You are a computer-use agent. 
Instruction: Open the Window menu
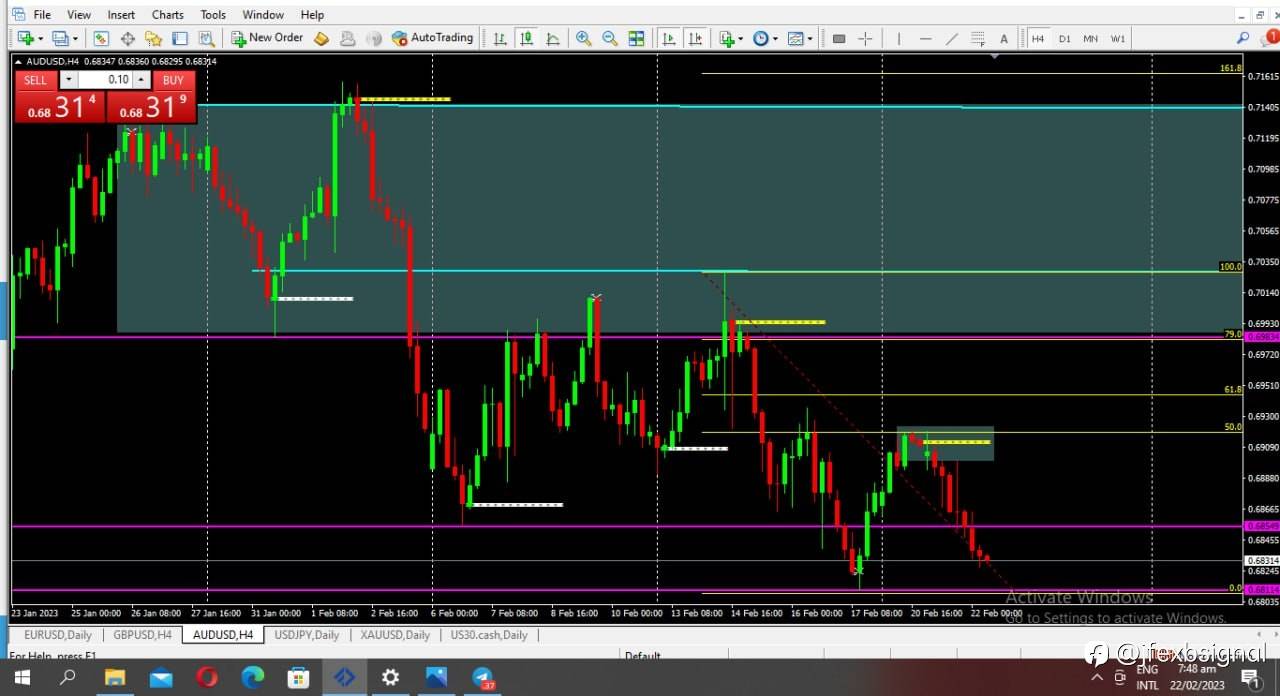[263, 14]
